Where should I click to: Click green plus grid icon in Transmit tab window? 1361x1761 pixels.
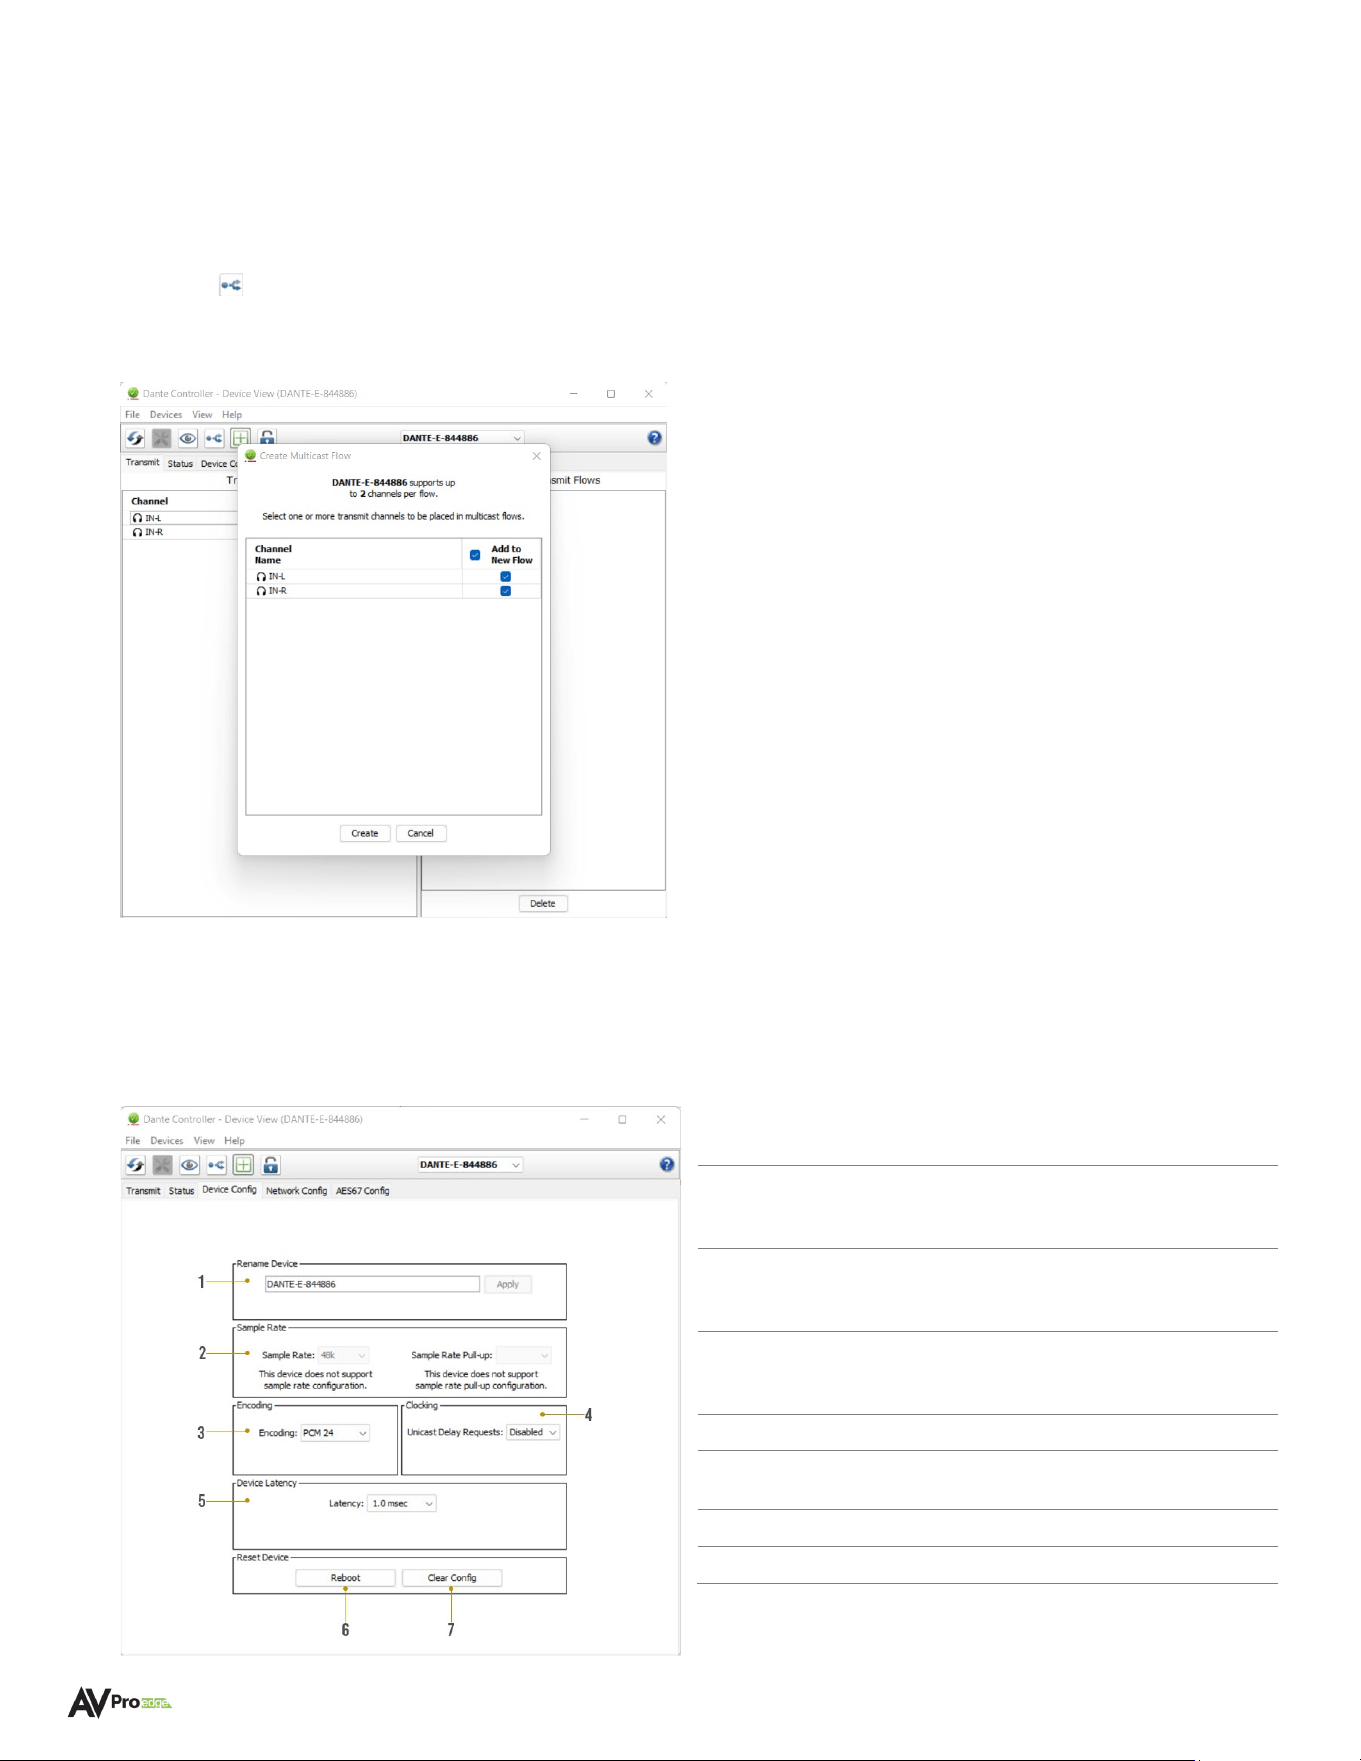pyautogui.click(x=240, y=438)
